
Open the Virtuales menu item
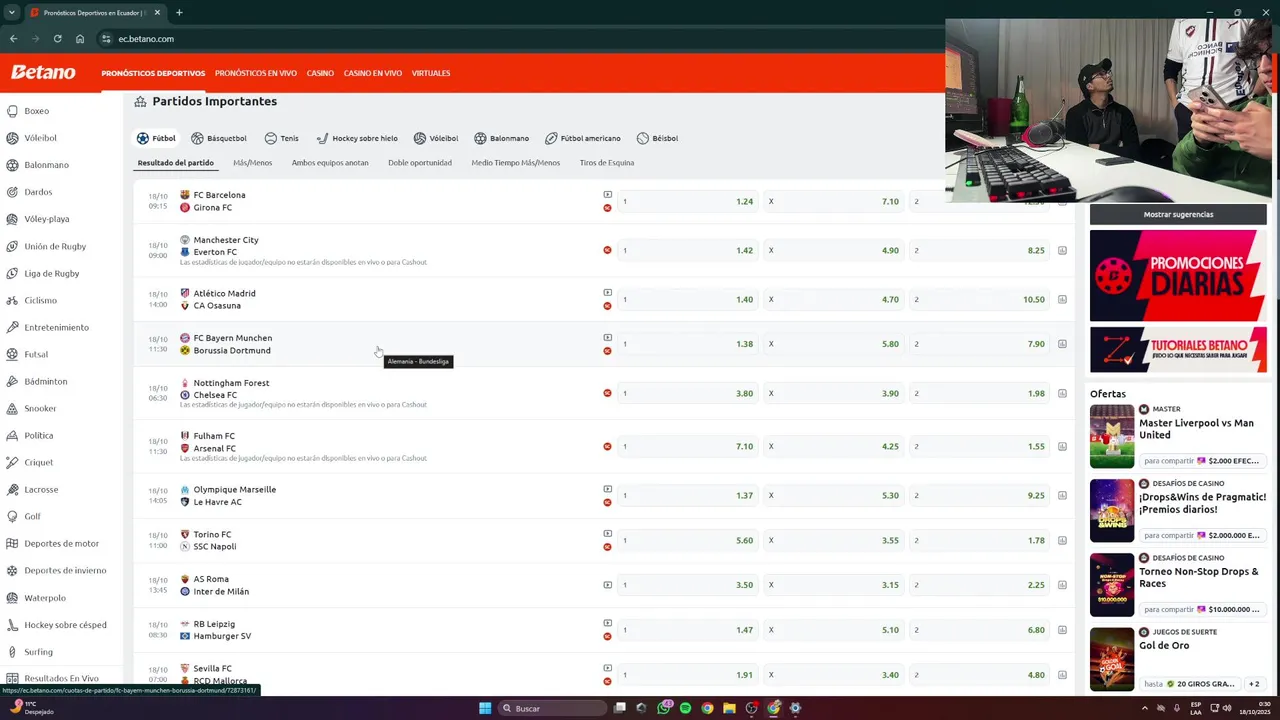[431, 73]
